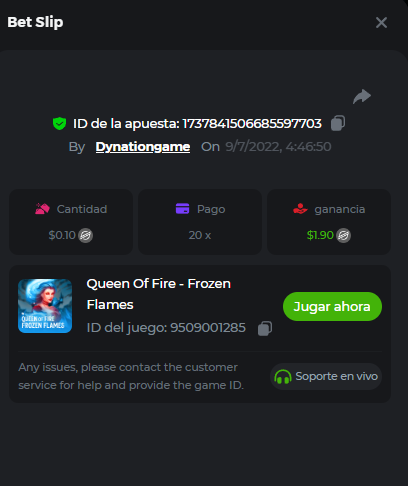Click the coin icon beside $0.10
The height and width of the screenshot is (486, 408).
[85, 235]
